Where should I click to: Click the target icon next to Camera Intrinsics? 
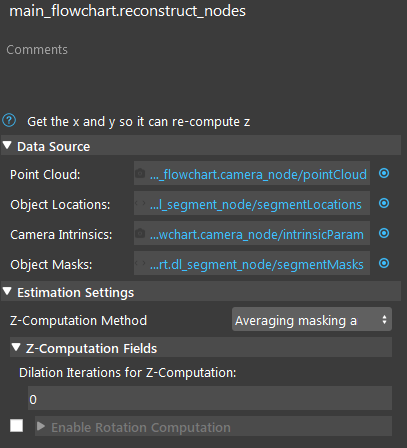[x=384, y=233]
